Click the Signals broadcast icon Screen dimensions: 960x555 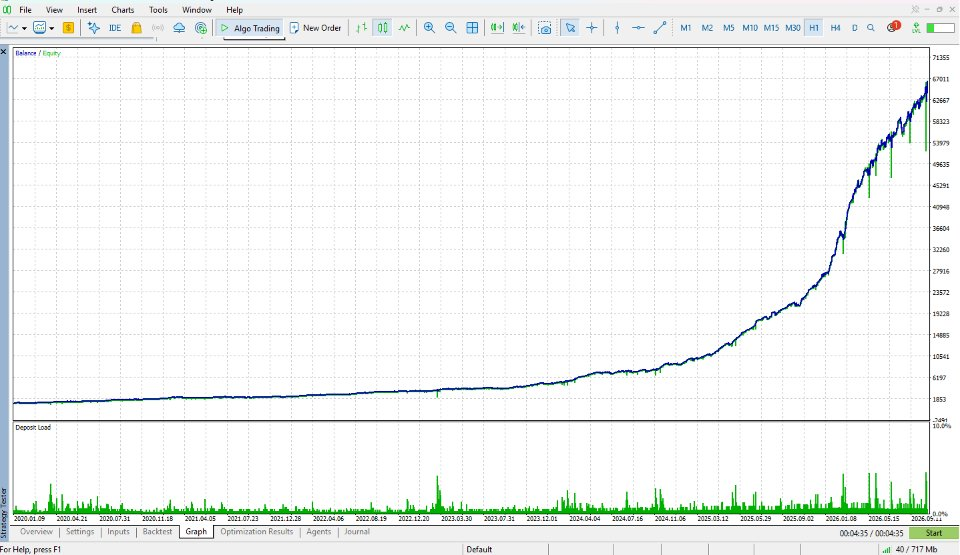pos(158,28)
